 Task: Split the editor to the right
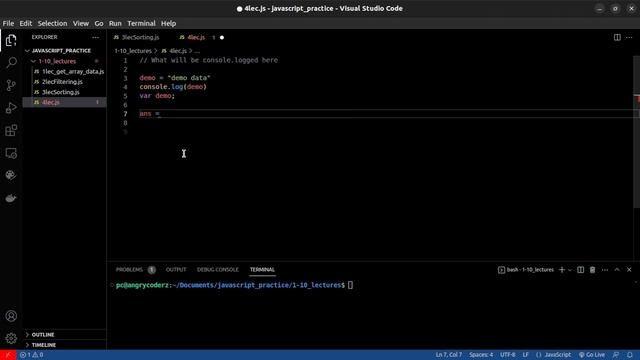tap(617, 38)
